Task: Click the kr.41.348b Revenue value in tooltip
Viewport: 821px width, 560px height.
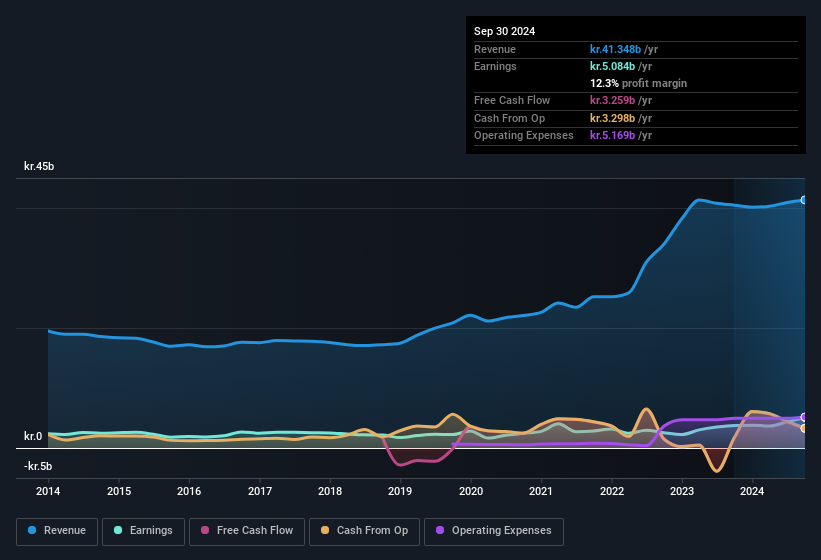Action: pyautogui.click(x=622, y=49)
